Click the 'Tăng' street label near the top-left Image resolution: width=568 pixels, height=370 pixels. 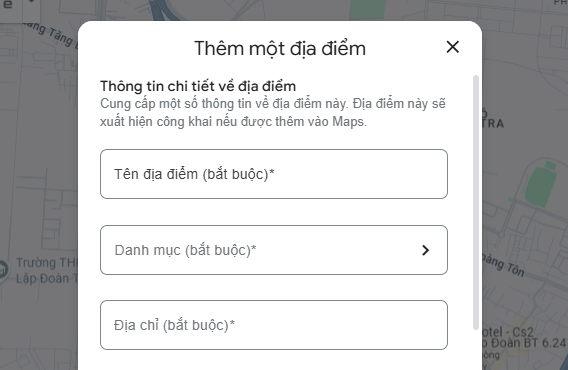[61, 37]
